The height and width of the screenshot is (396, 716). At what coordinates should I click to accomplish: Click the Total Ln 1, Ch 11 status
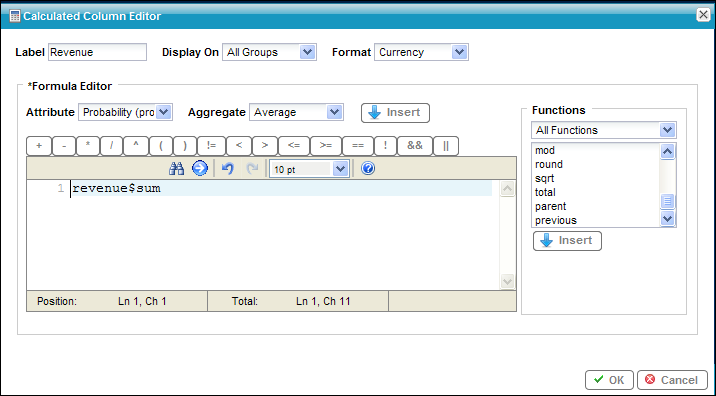tap(298, 301)
